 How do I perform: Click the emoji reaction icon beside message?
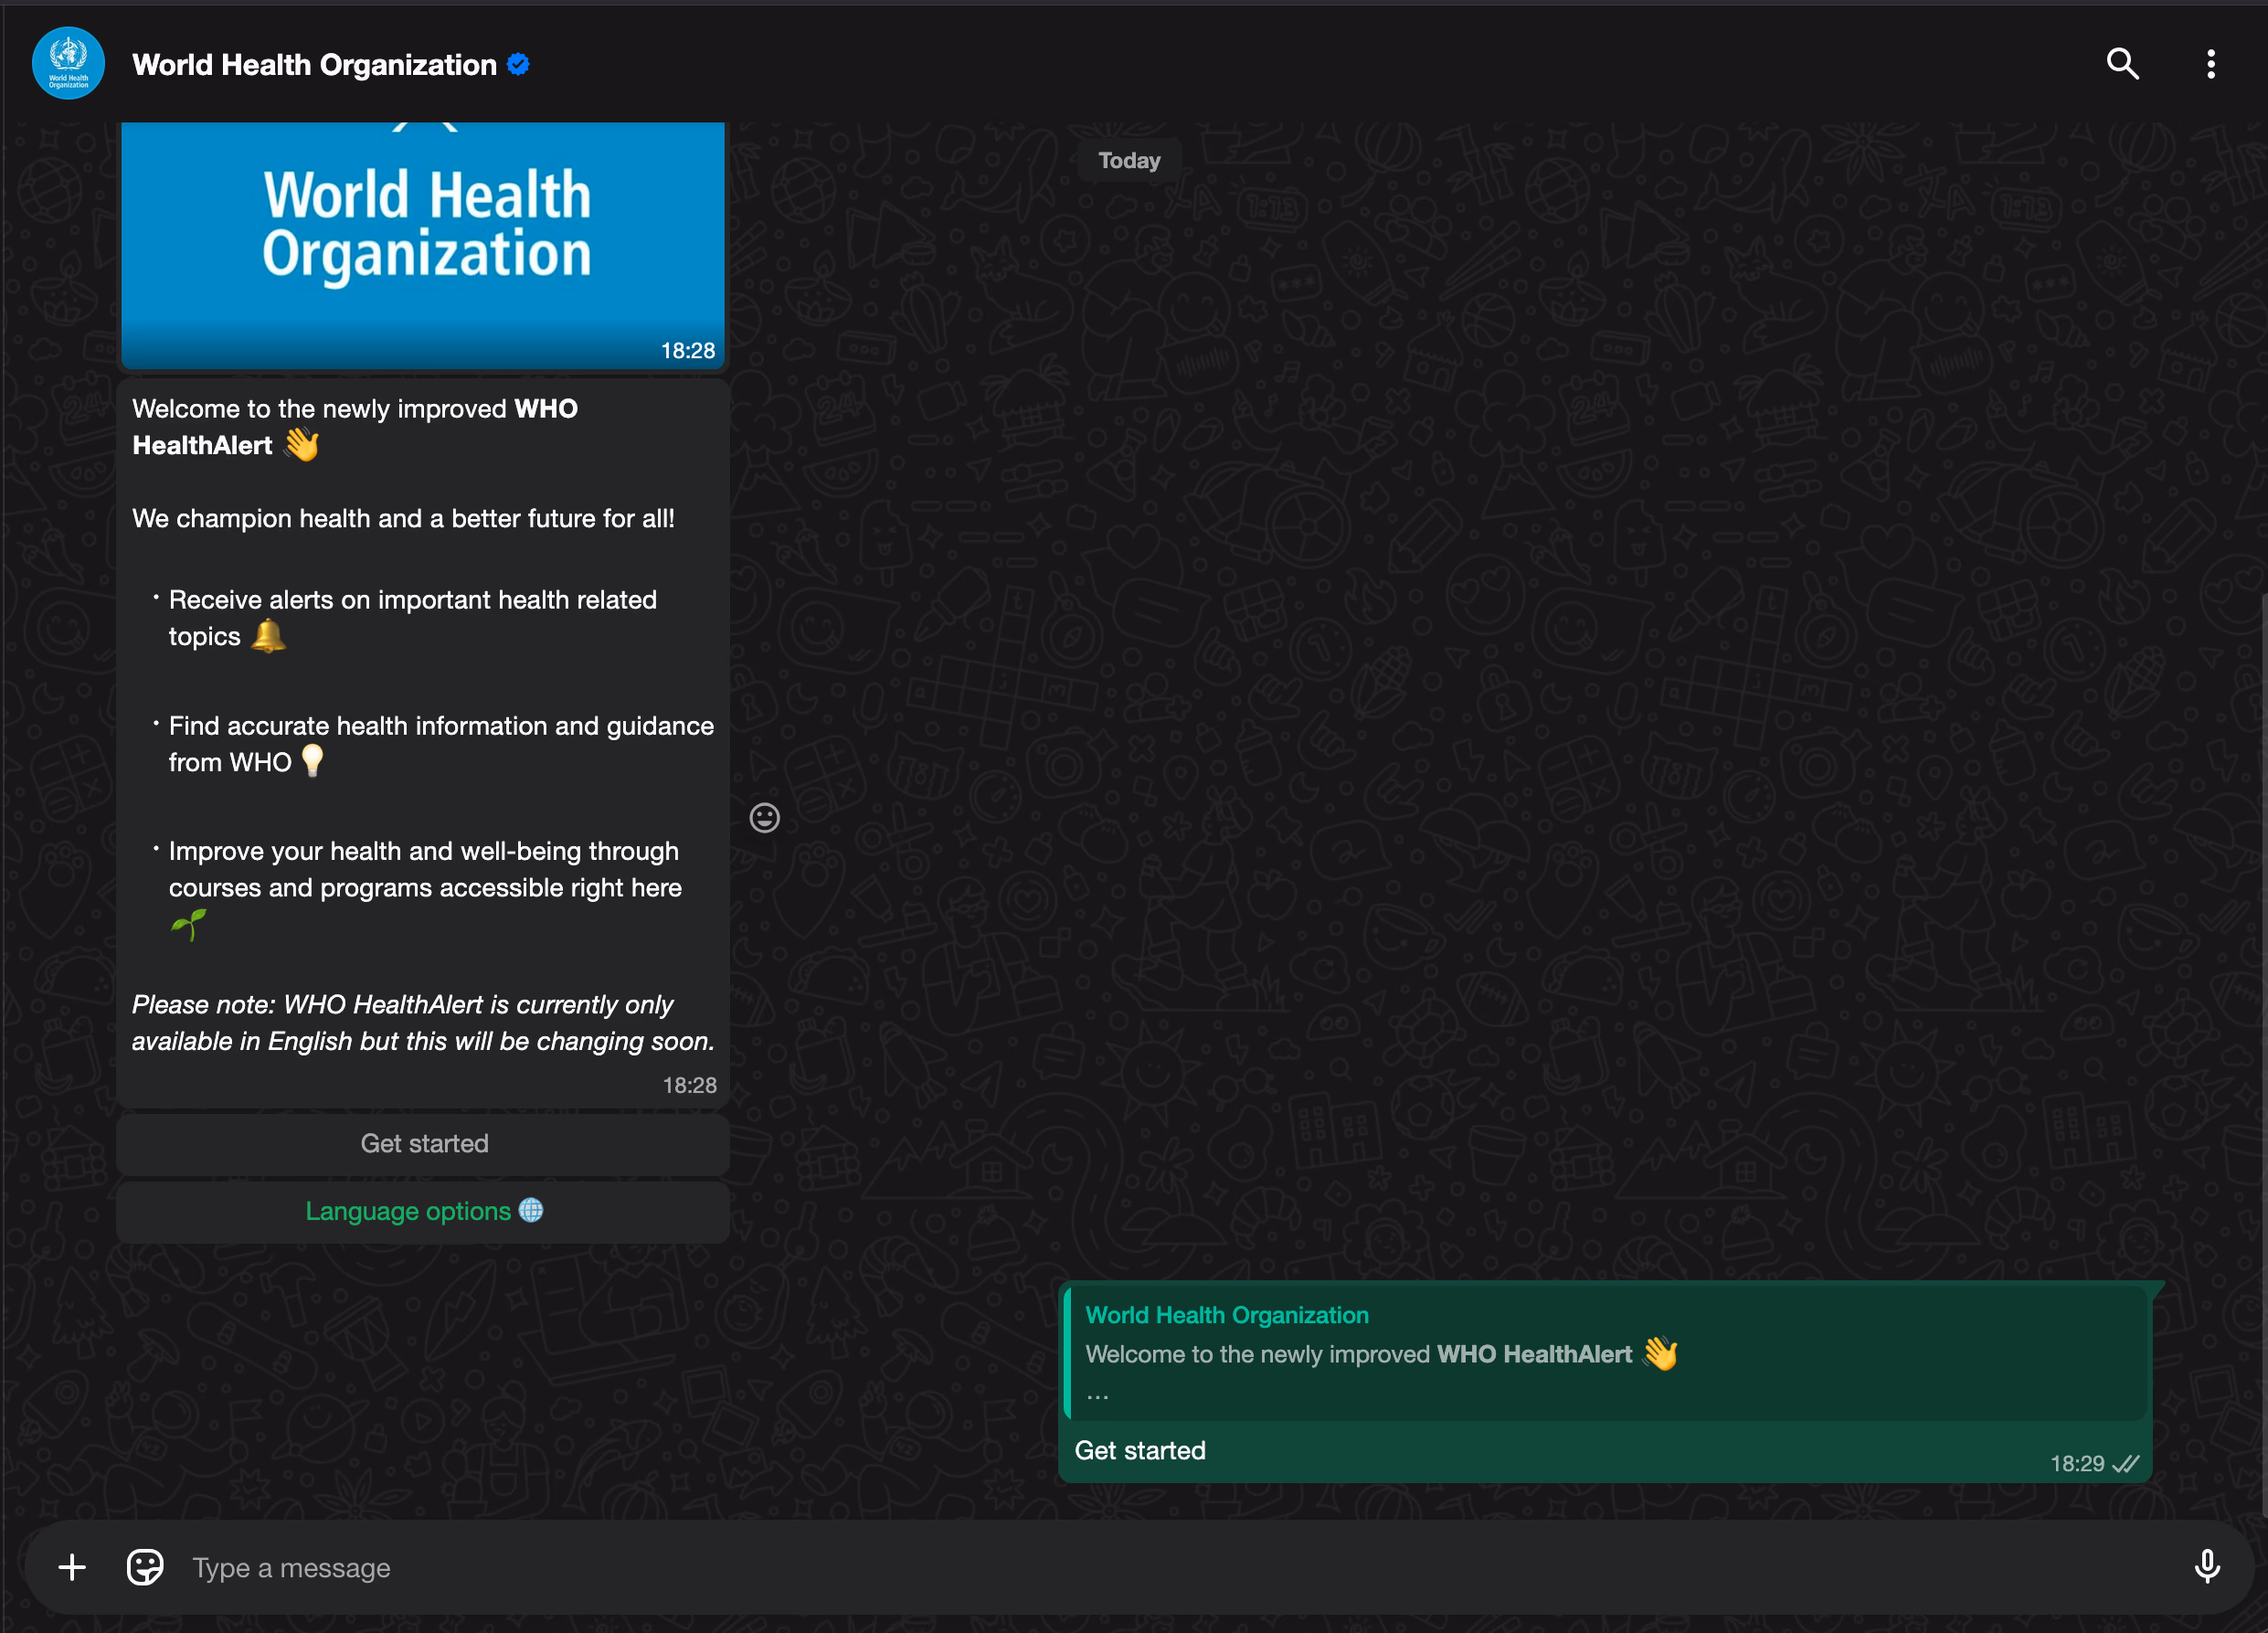pos(764,818)
